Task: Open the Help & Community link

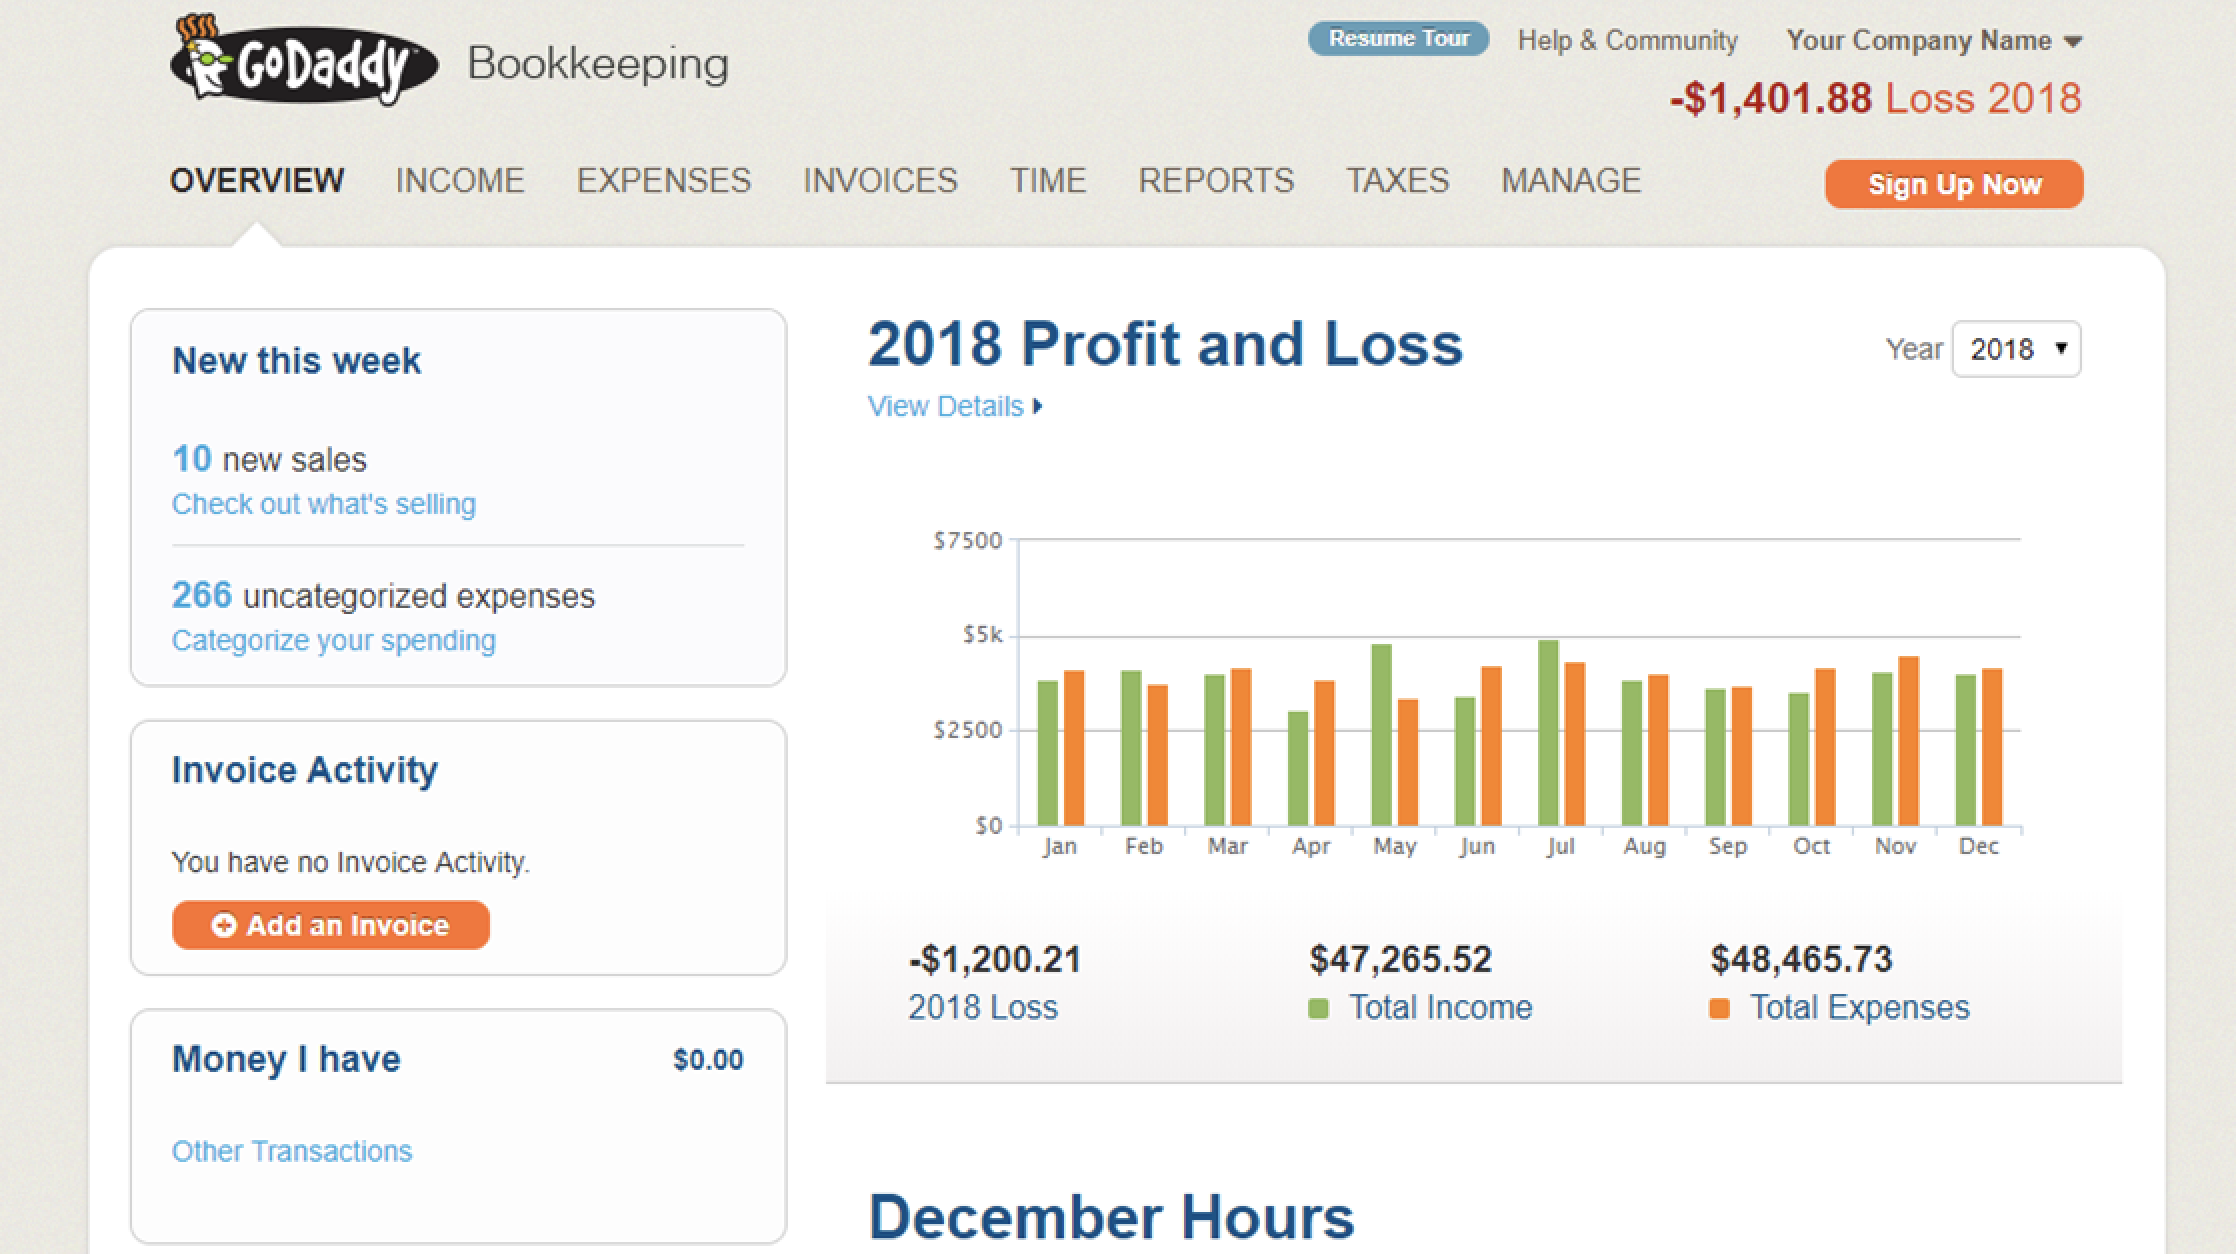Action: pyautogui.click(x=1627, y=41)
